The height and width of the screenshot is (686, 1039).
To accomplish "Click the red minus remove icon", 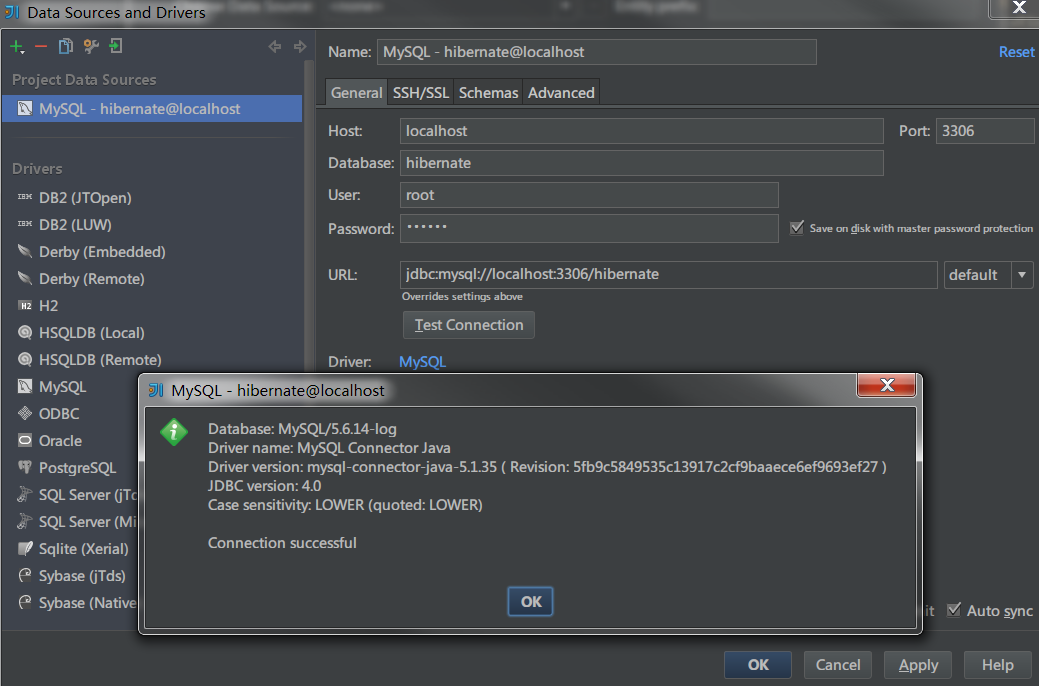I will [x=41, y=46].
